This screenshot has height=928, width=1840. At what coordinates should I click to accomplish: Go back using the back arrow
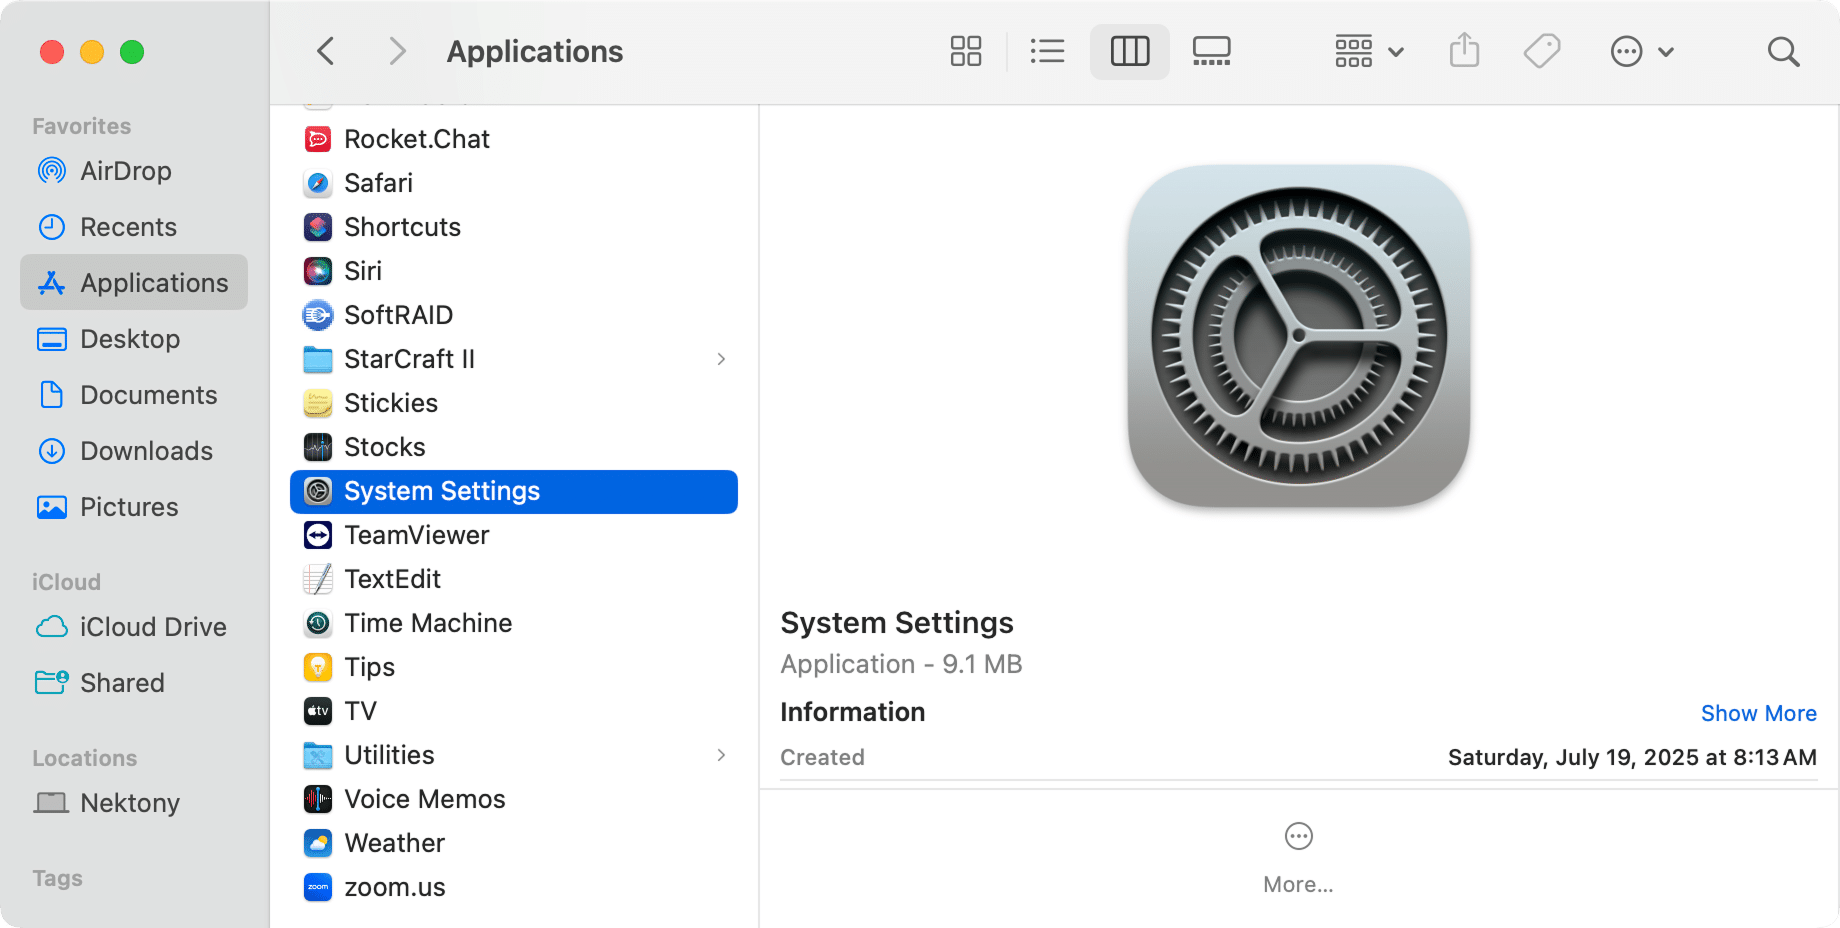click(326, 51)
